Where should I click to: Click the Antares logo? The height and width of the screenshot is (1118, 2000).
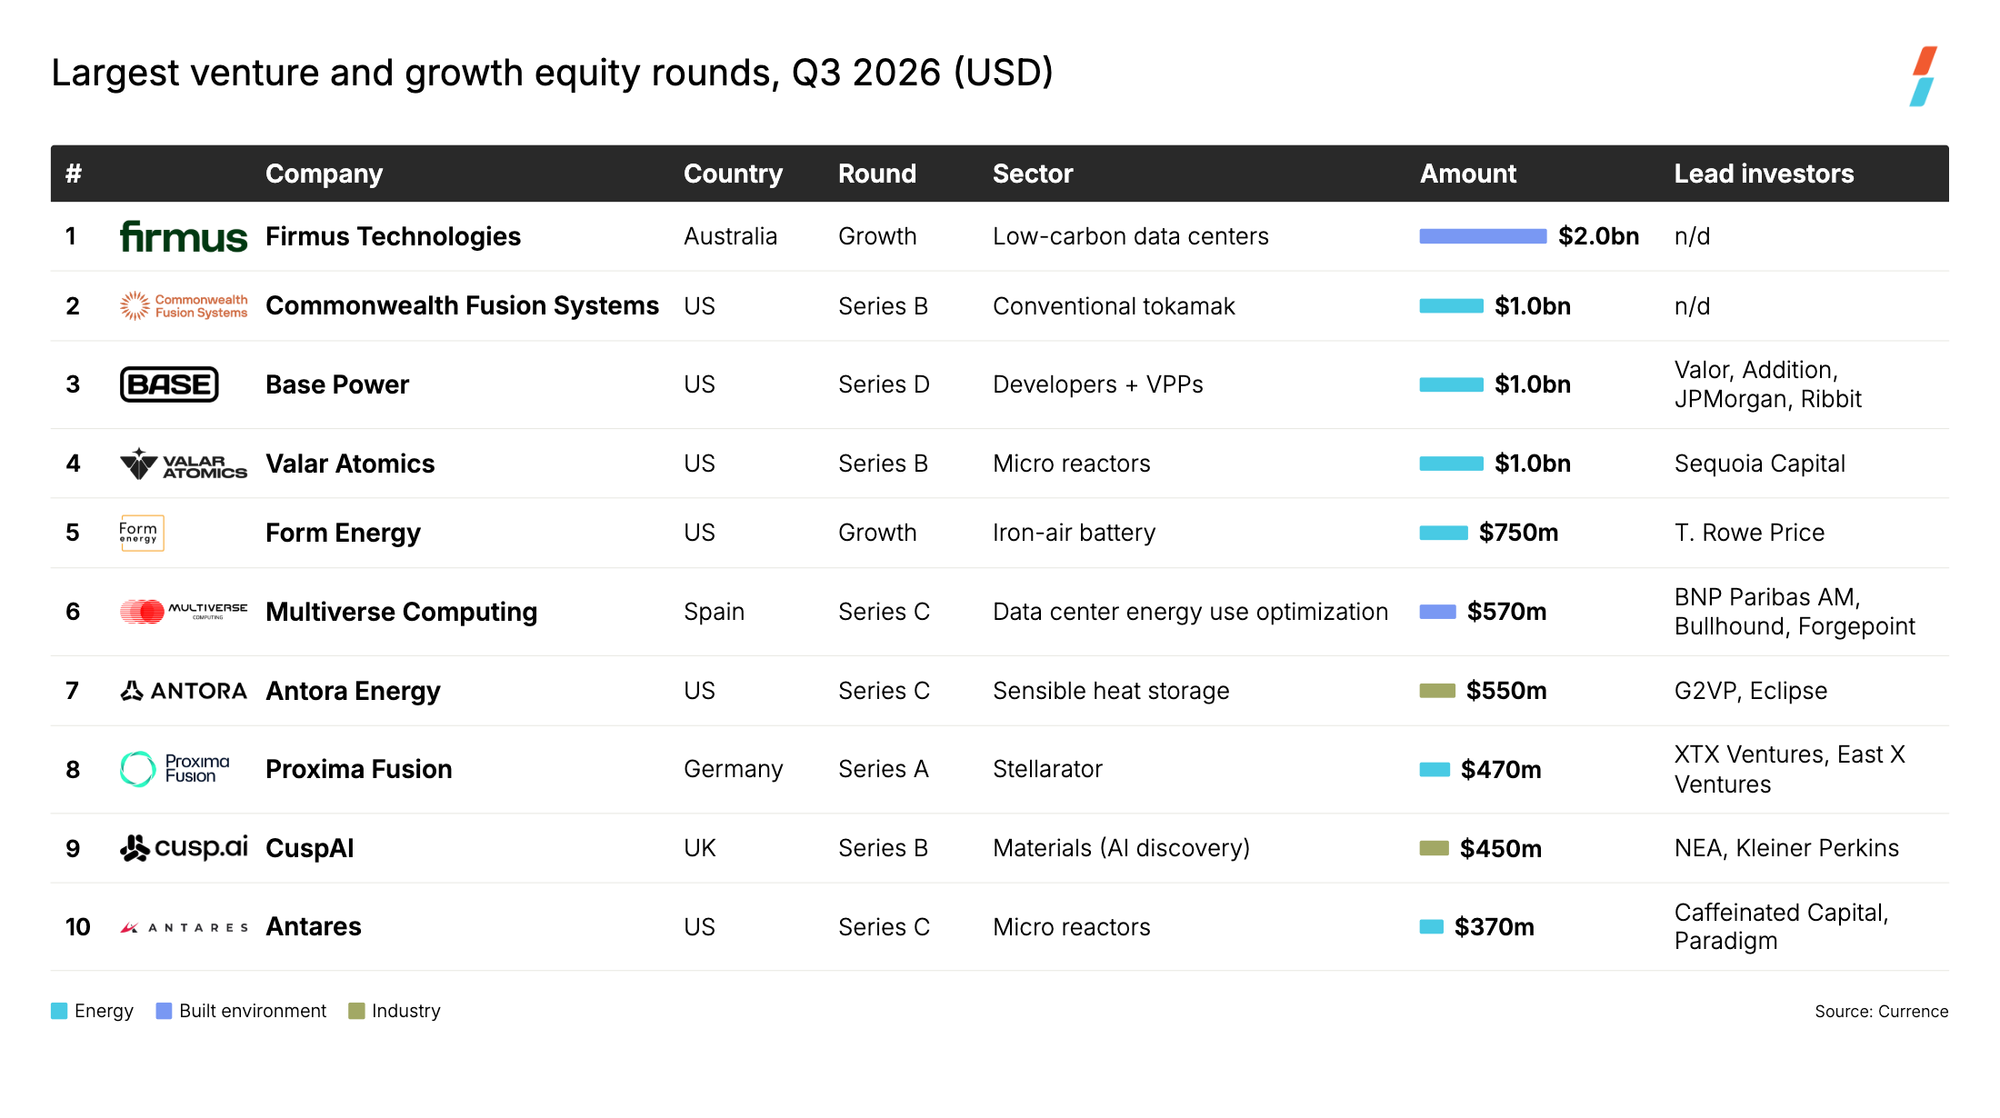[183, 927]
